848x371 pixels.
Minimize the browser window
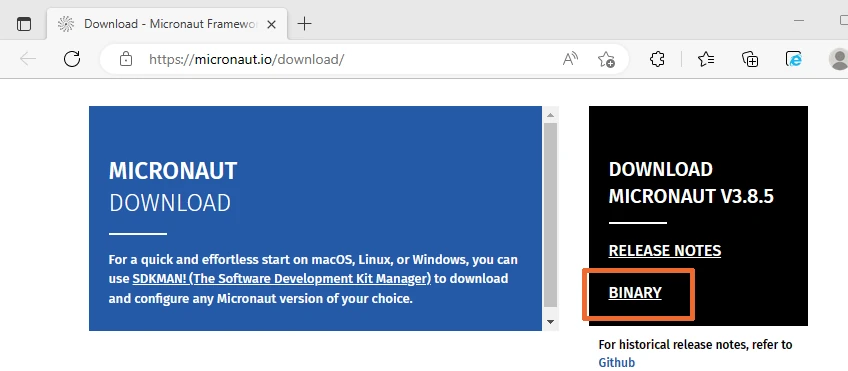pos(799,21)
